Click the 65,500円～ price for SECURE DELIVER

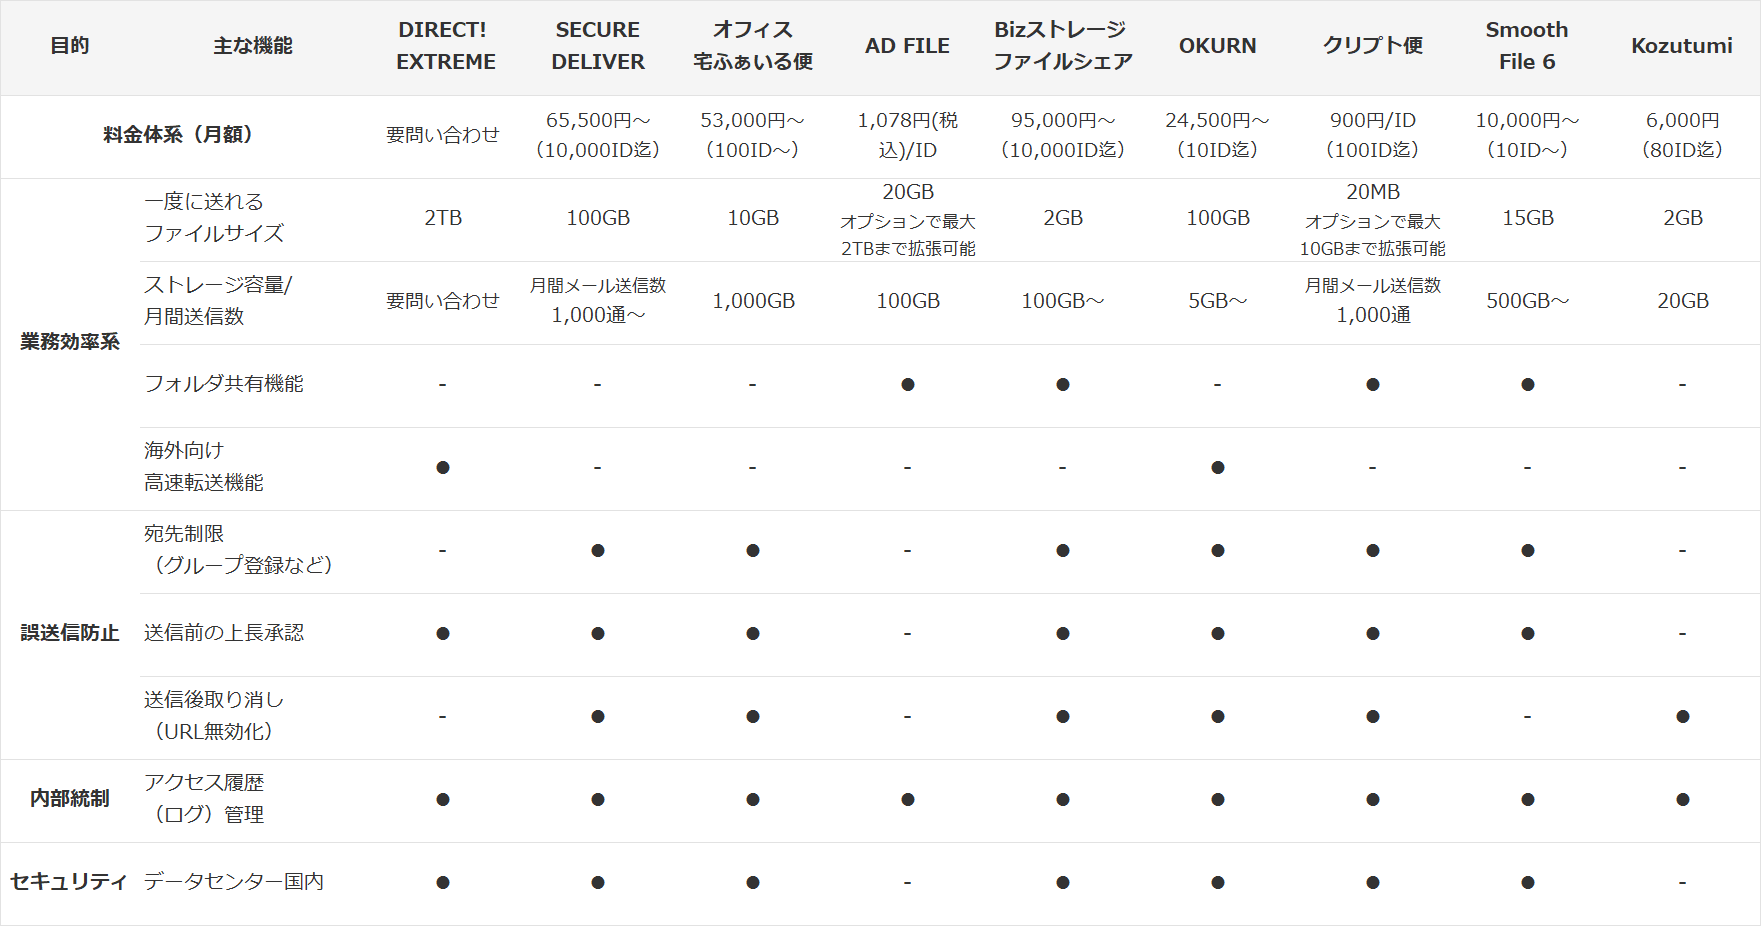point(597,121)
